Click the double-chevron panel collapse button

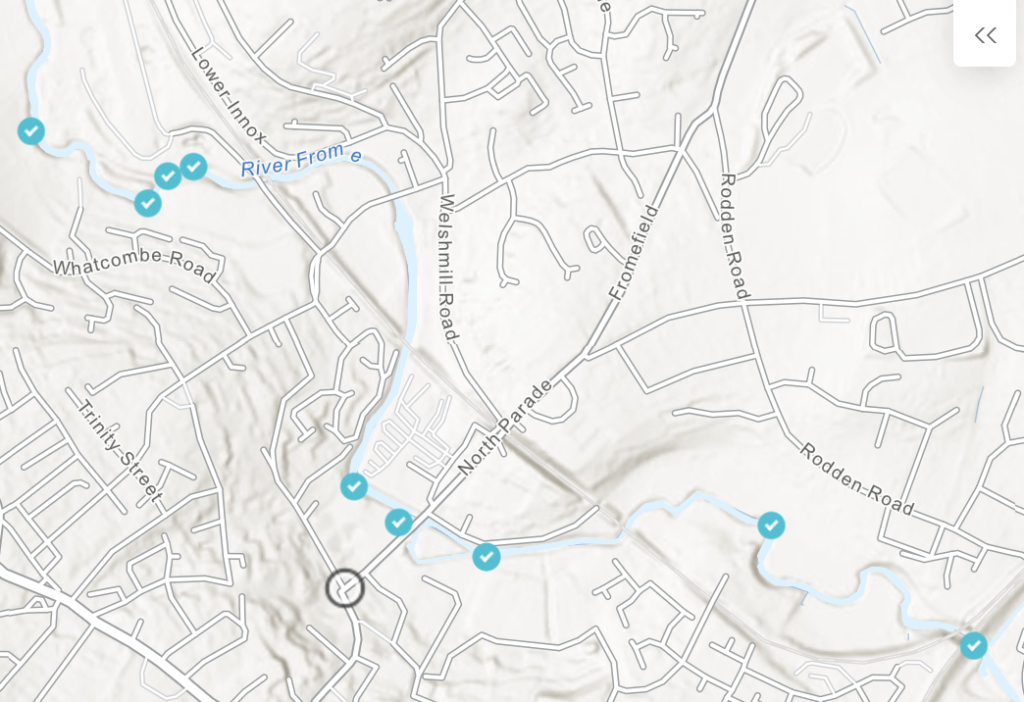pyautogui.click(x=985, y=35)
